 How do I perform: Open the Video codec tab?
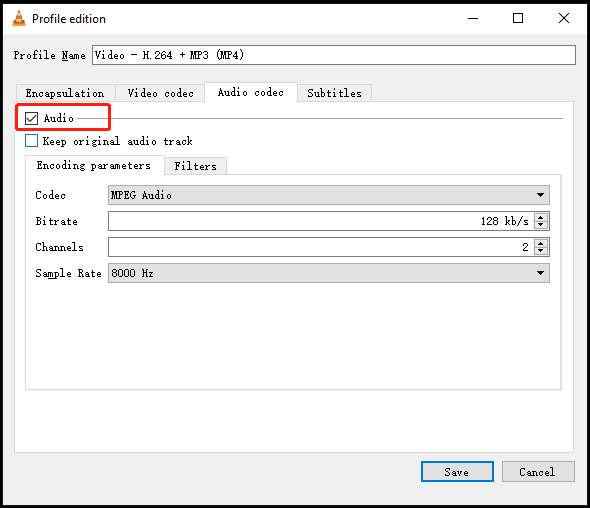160,93
